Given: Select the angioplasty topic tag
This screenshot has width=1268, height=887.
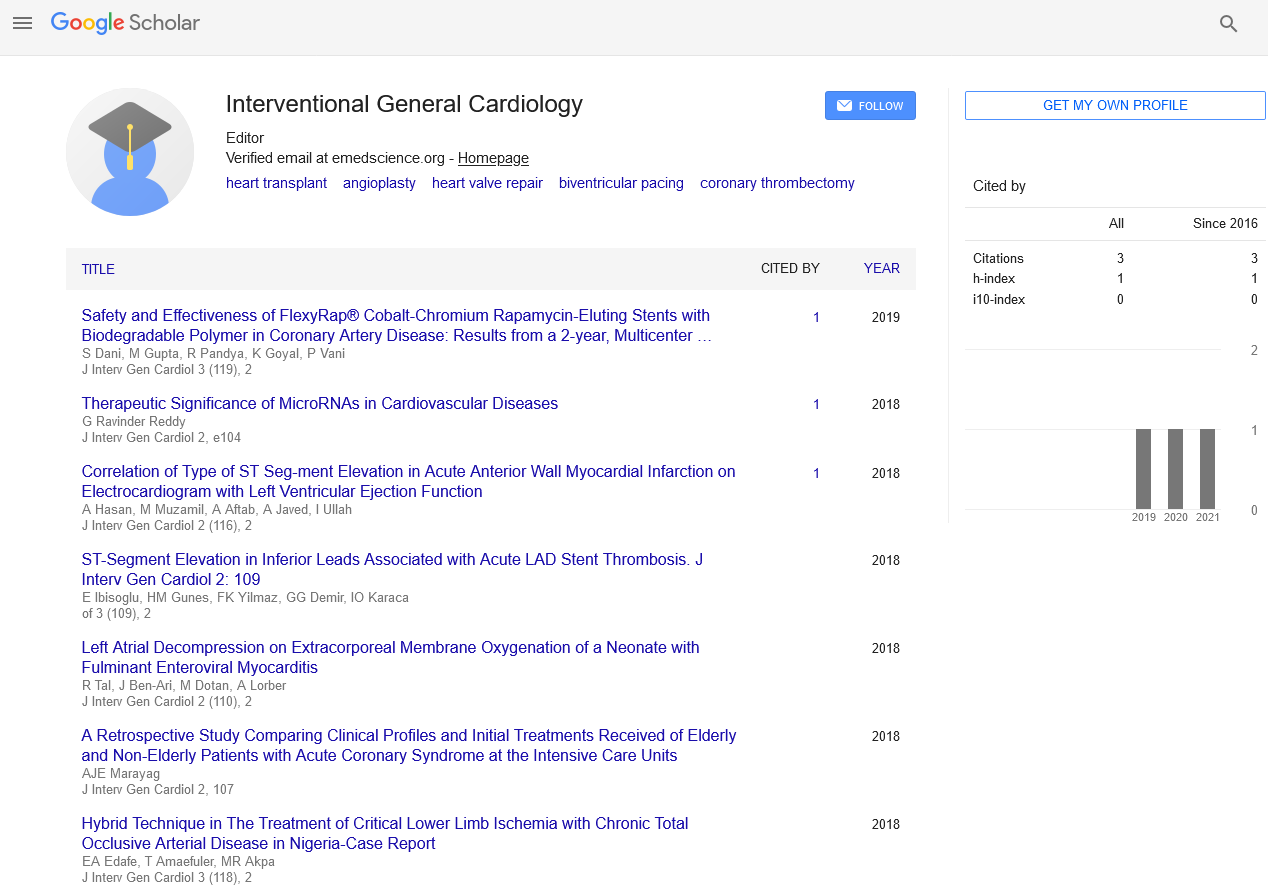Looking at the screenshot, I should click(x=379, y=183).
